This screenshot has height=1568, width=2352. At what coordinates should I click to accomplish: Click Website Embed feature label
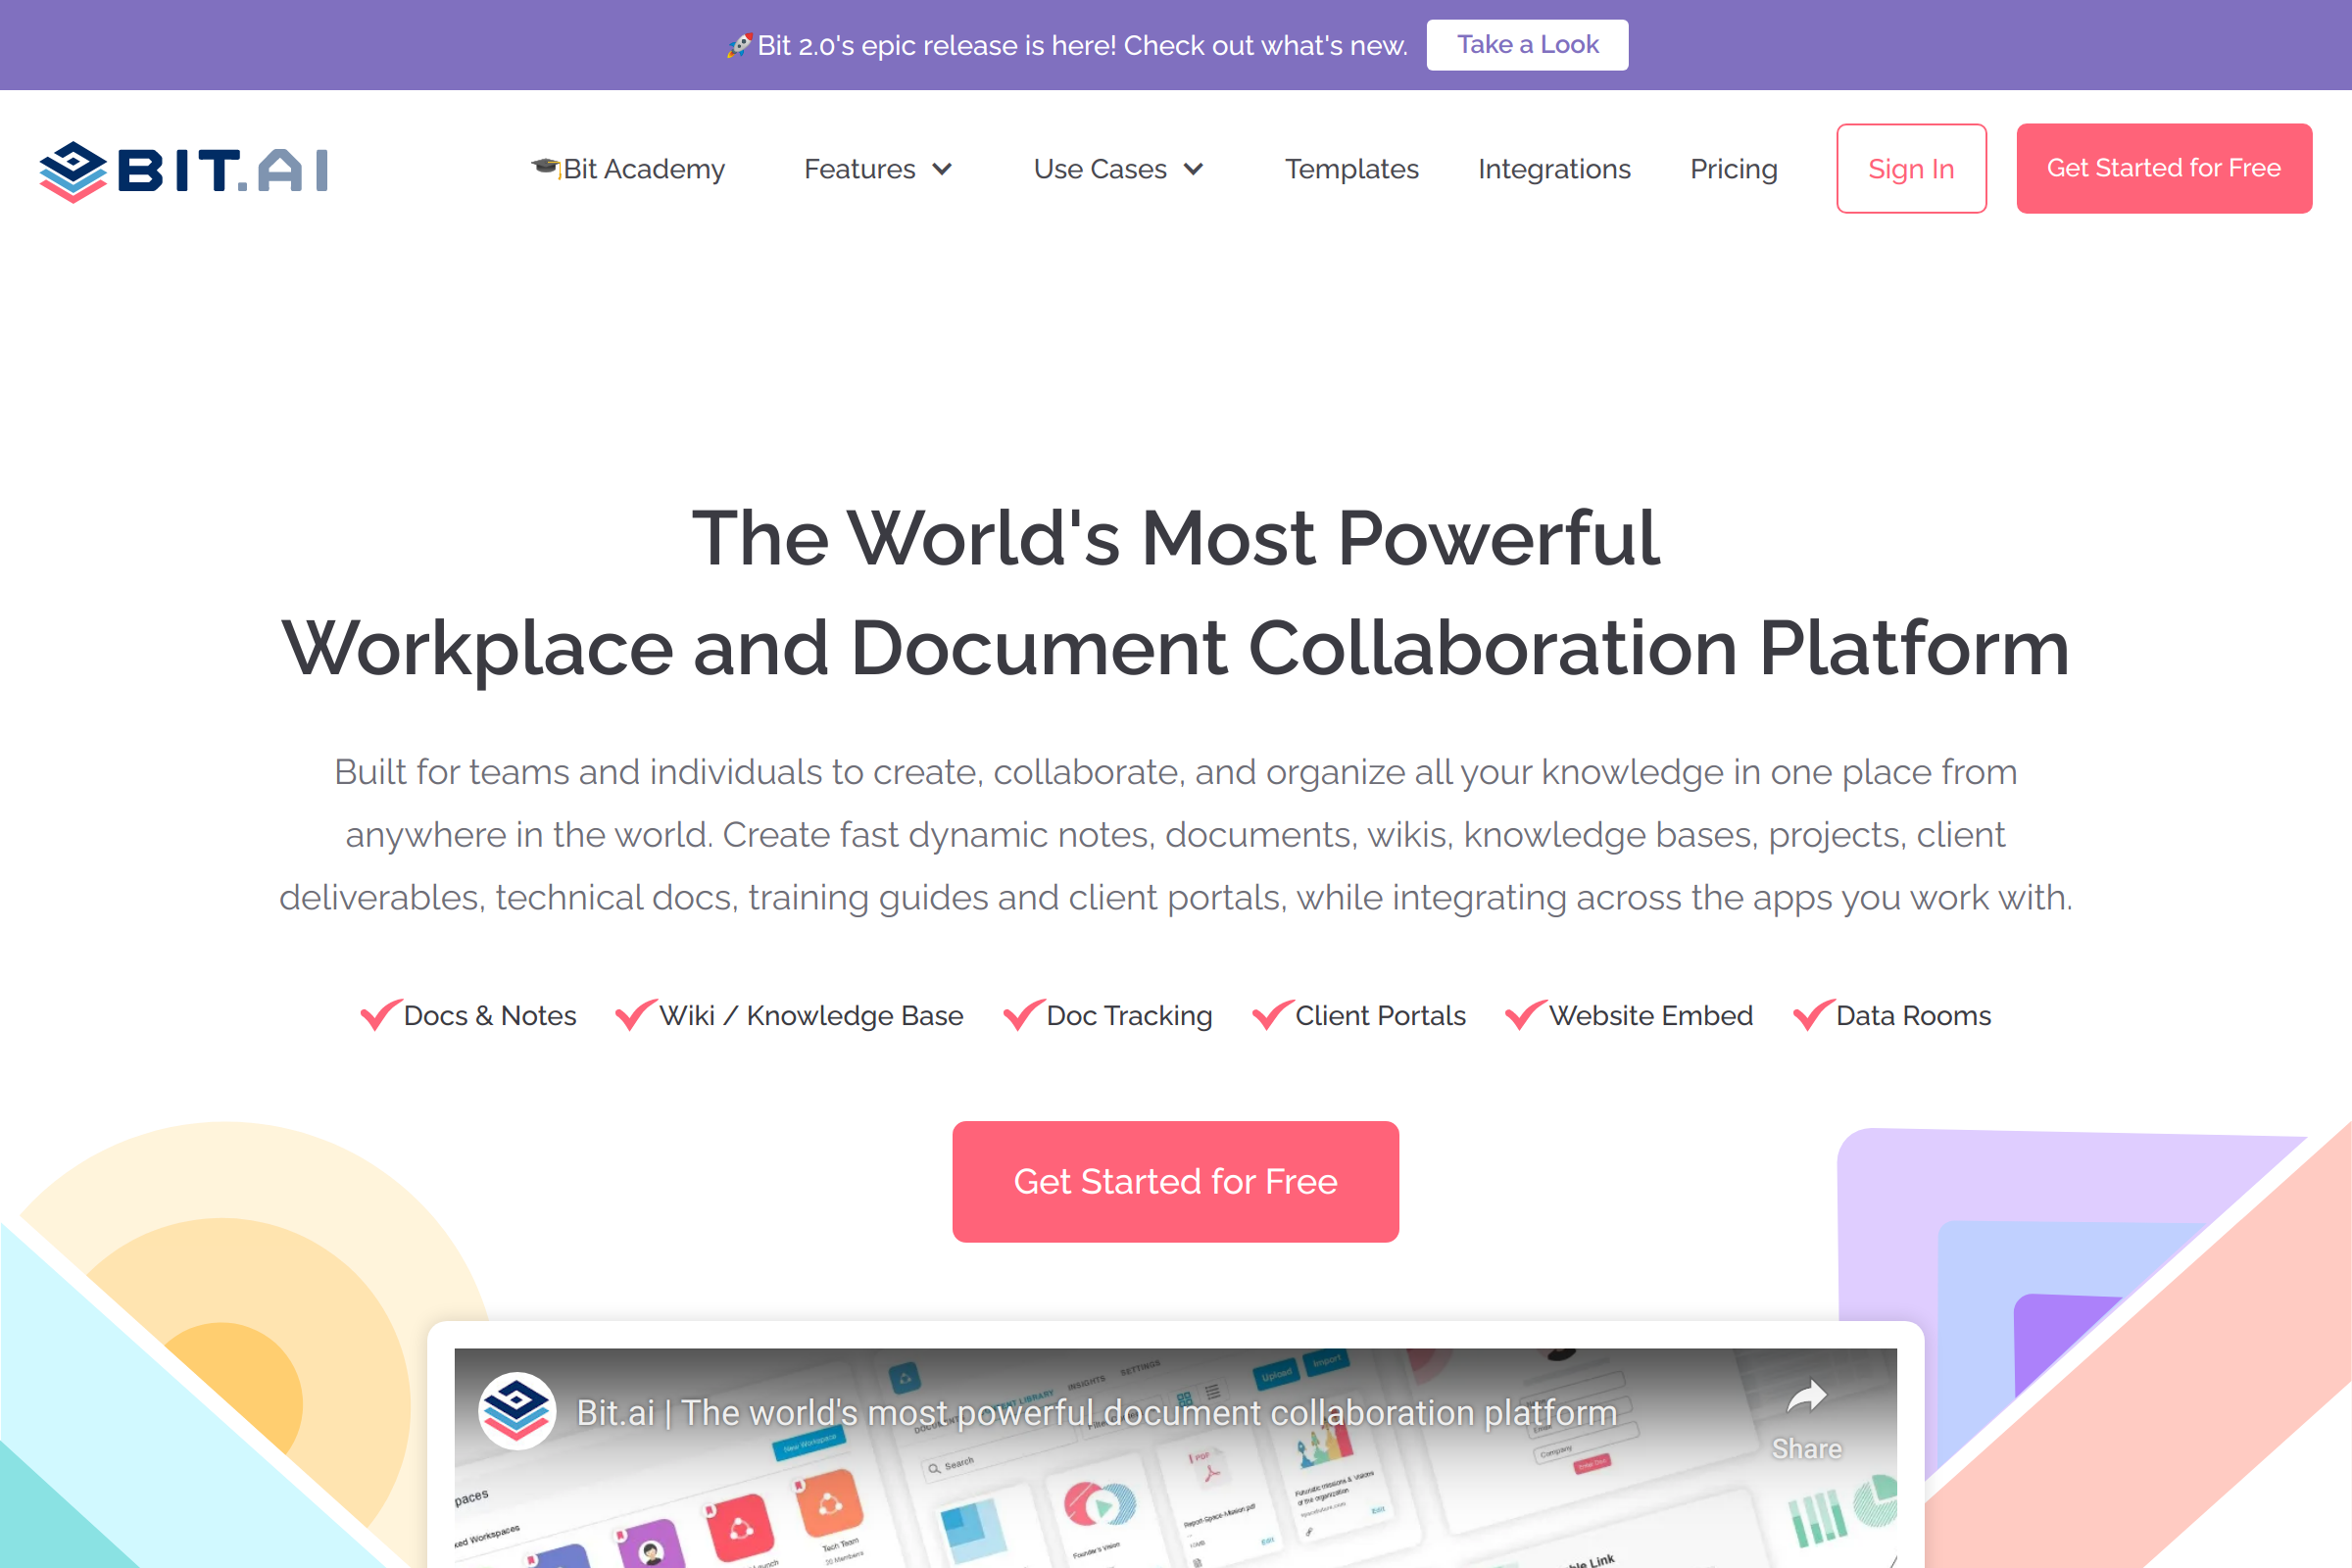(1650, 1016)
